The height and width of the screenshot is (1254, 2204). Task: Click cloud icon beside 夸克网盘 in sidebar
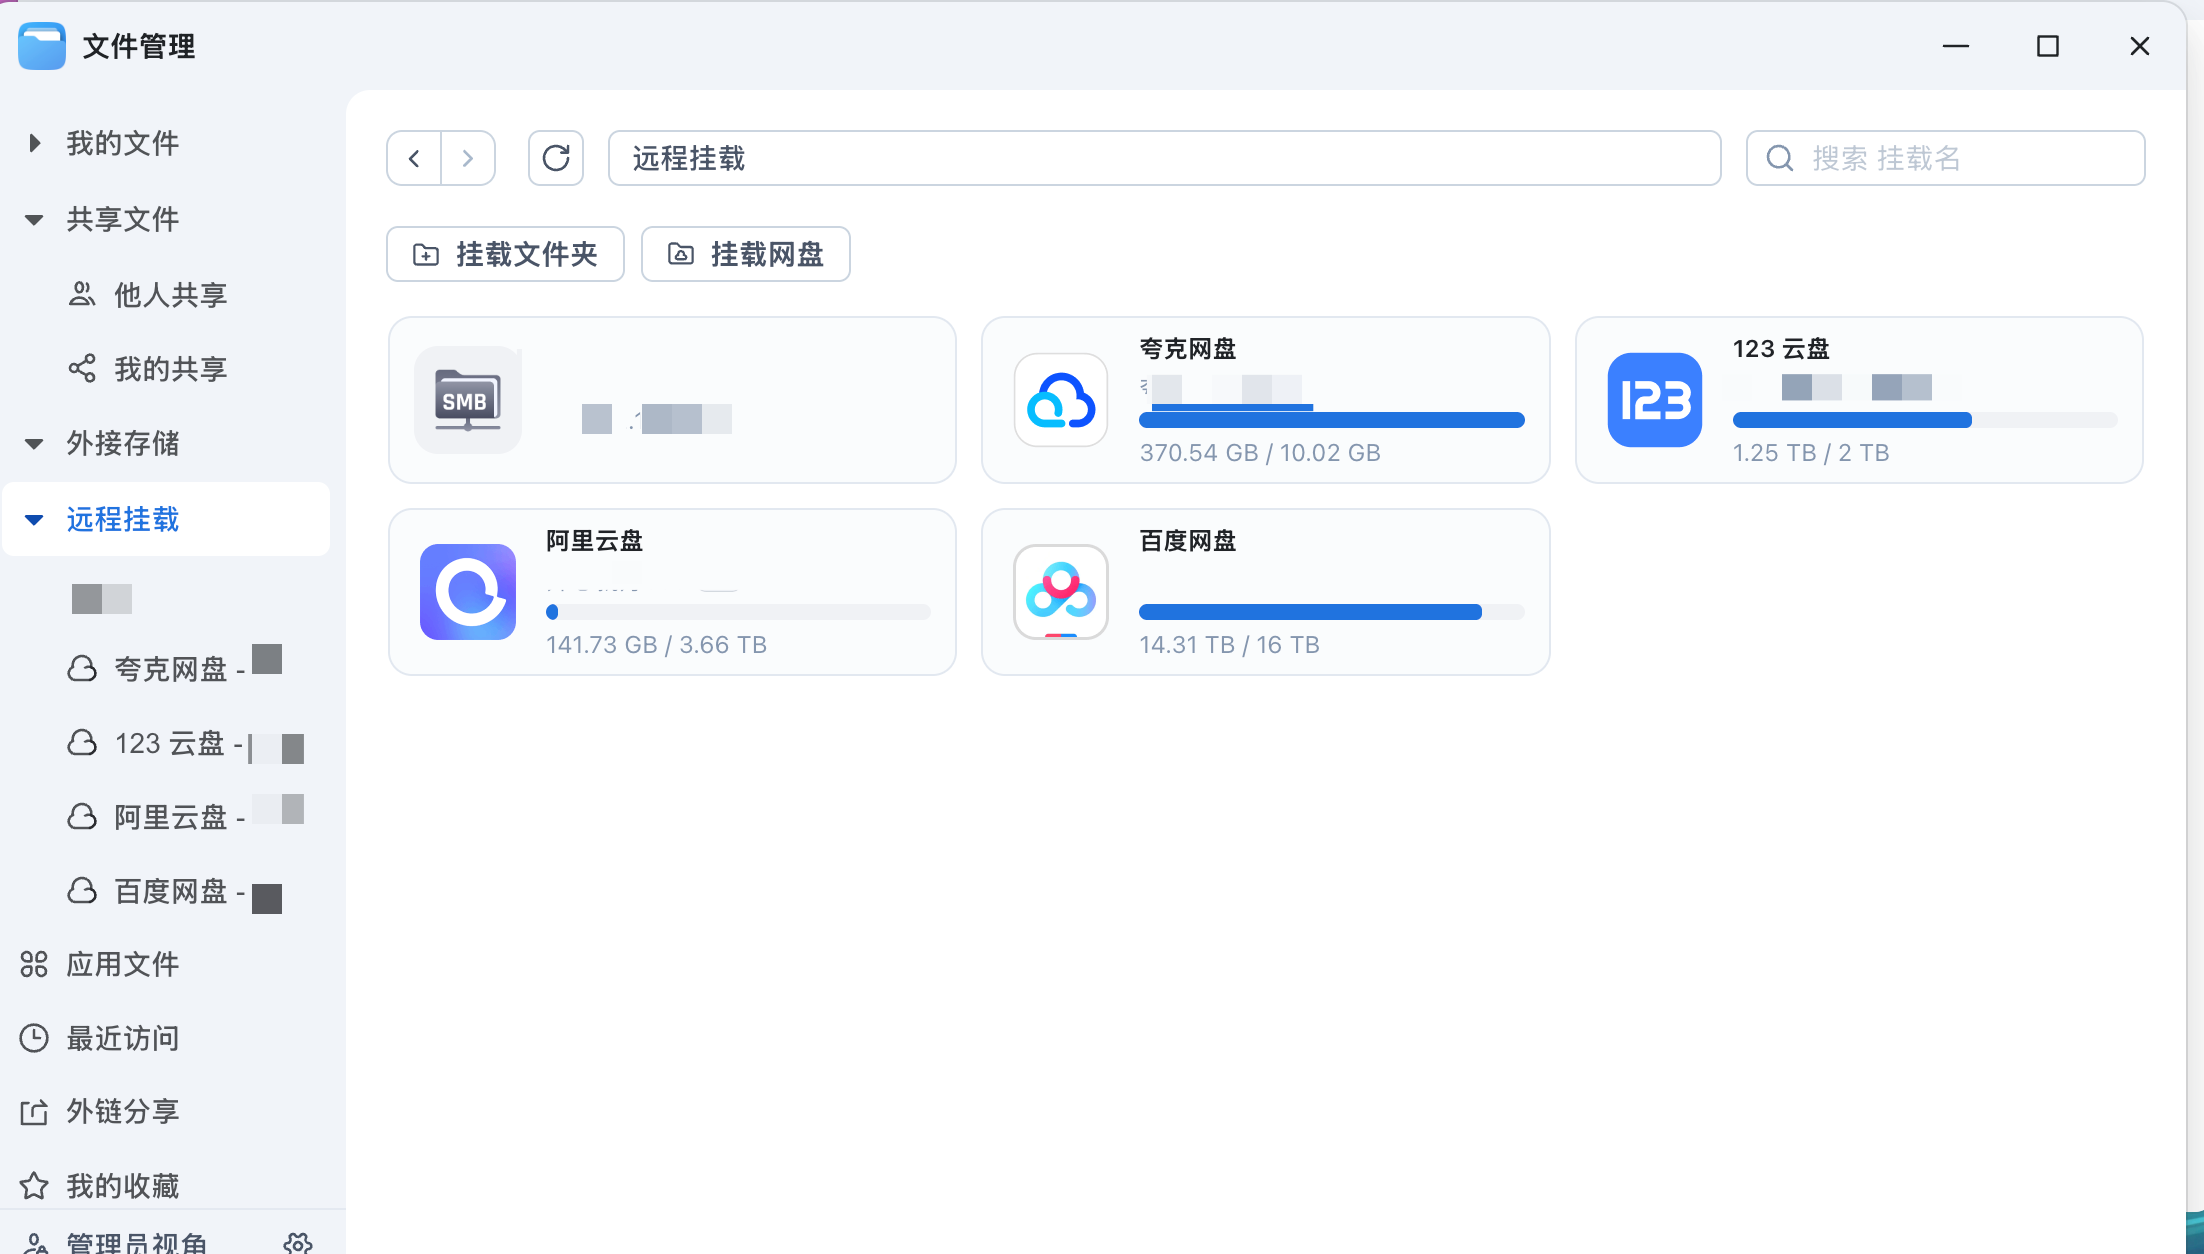[x=82, y=668]
